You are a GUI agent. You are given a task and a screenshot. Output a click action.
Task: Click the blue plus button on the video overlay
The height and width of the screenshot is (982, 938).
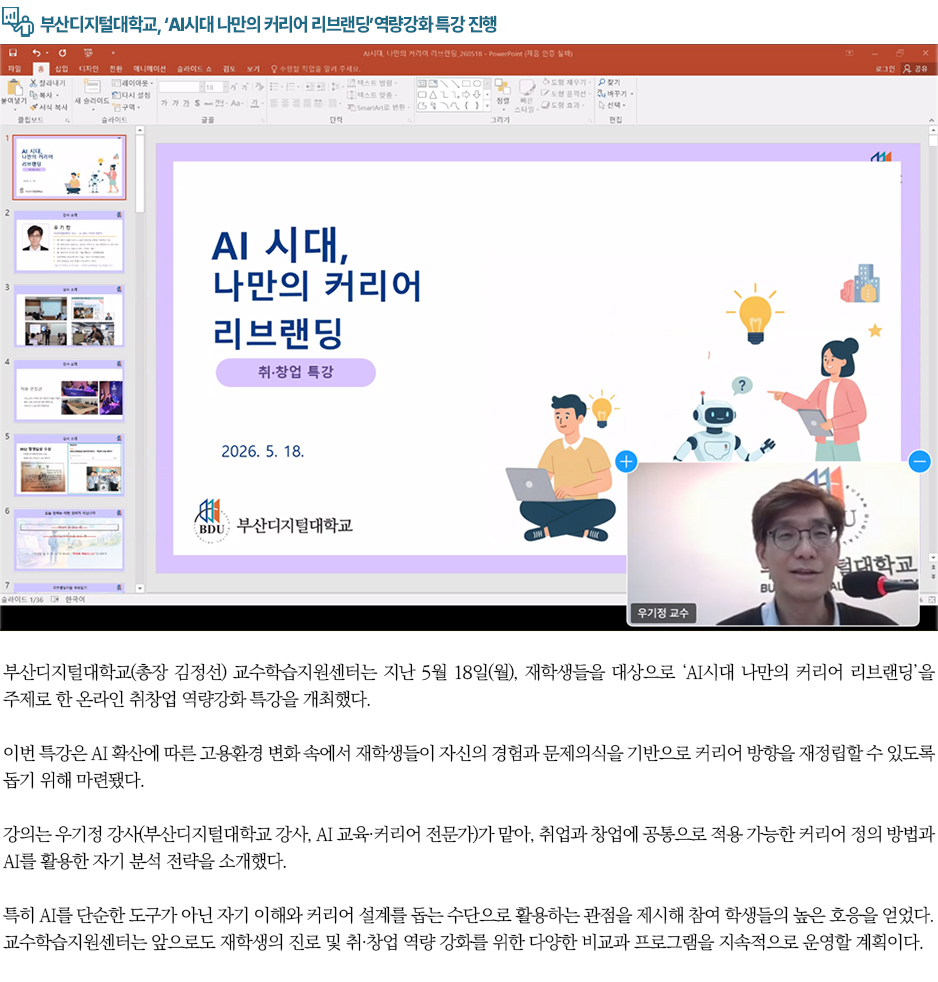pos(626,462)
